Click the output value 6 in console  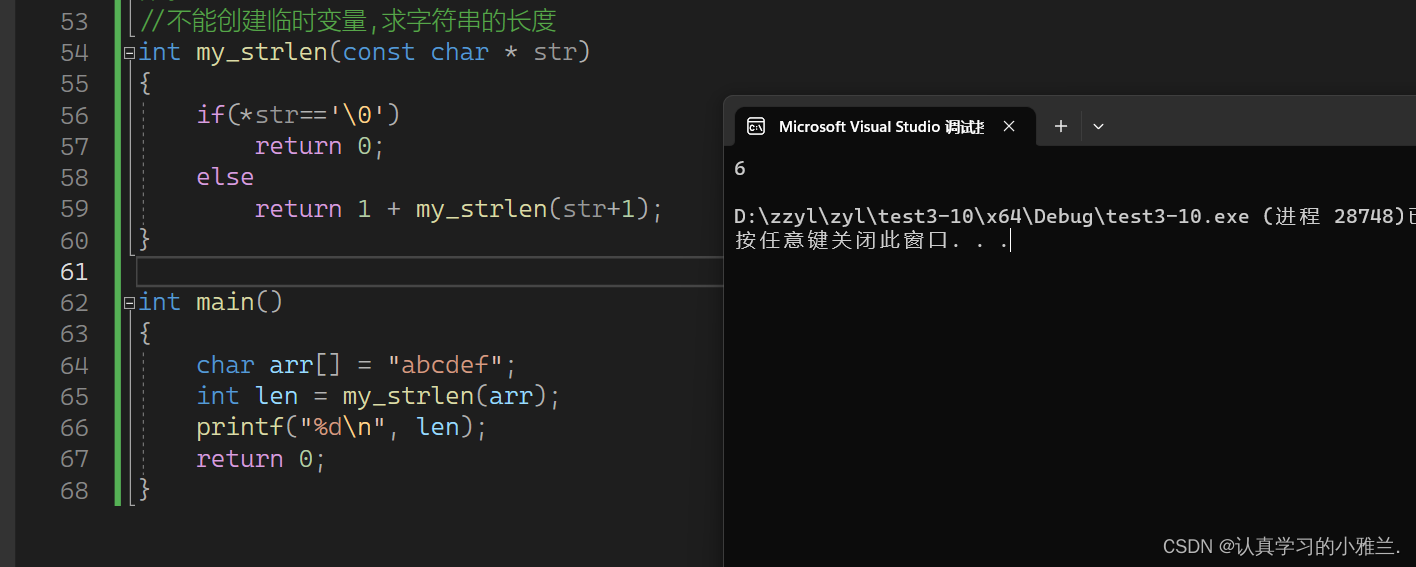740,169
